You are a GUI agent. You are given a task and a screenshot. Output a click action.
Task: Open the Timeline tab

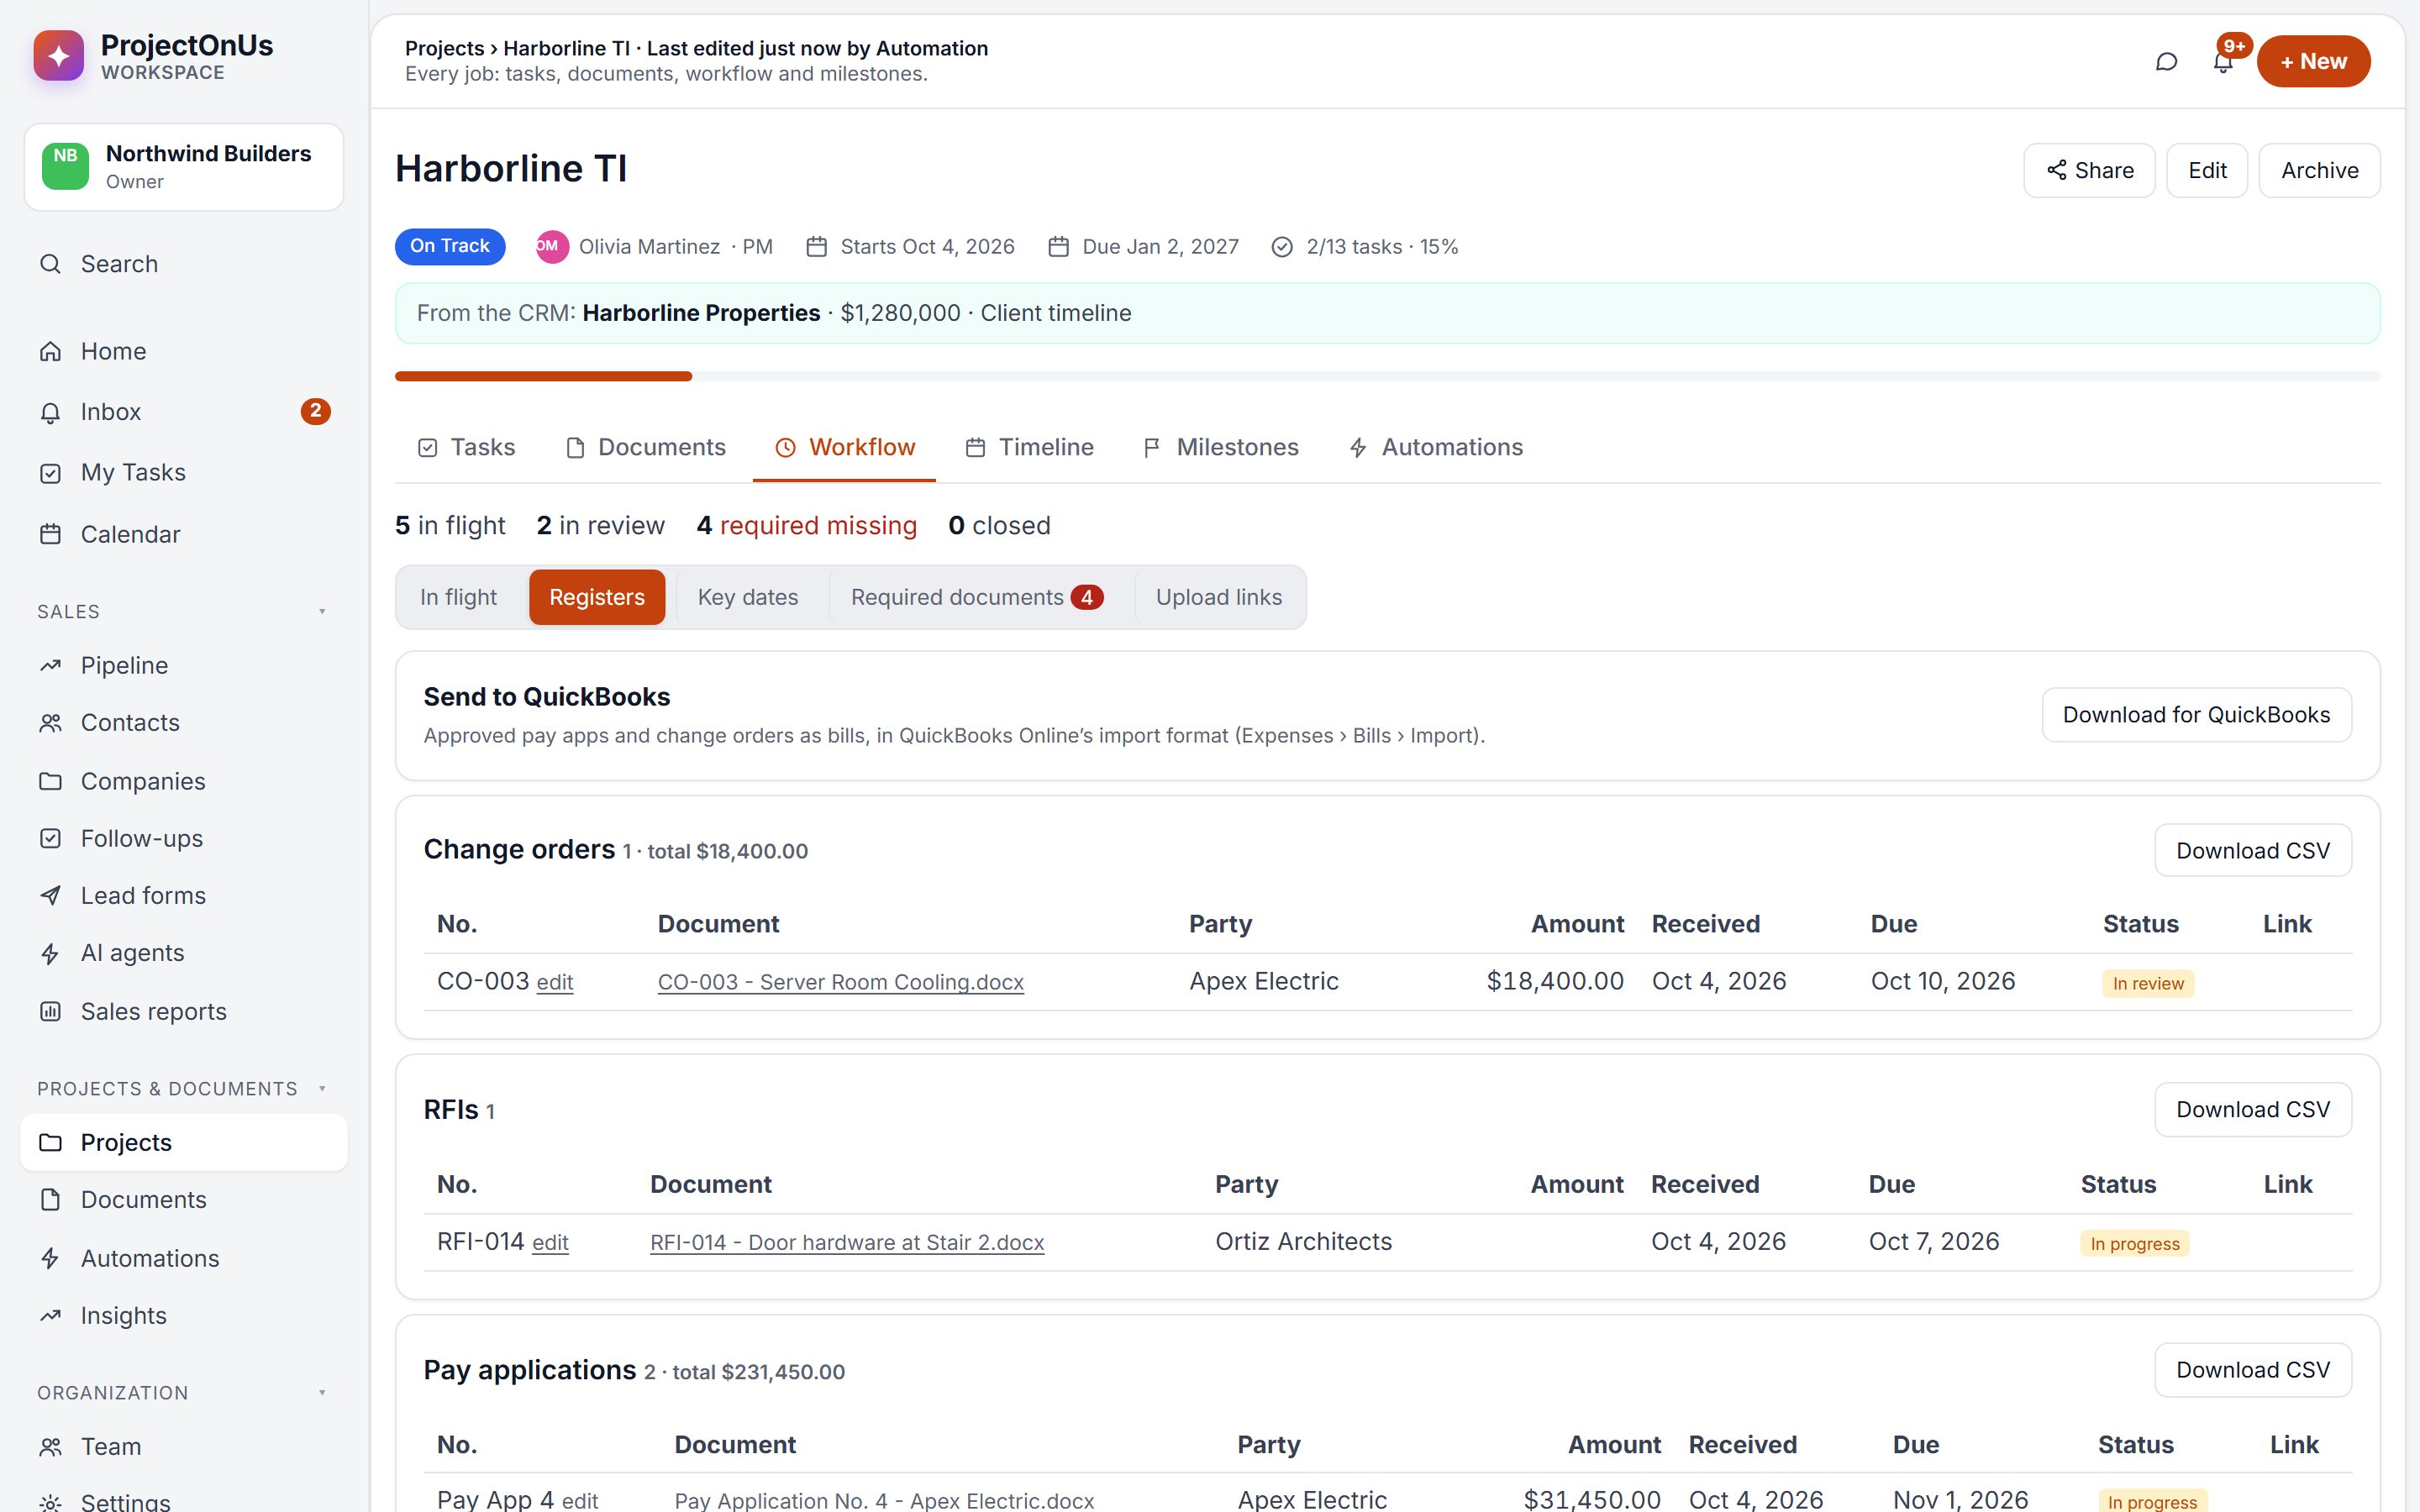tap(1029, 447)
